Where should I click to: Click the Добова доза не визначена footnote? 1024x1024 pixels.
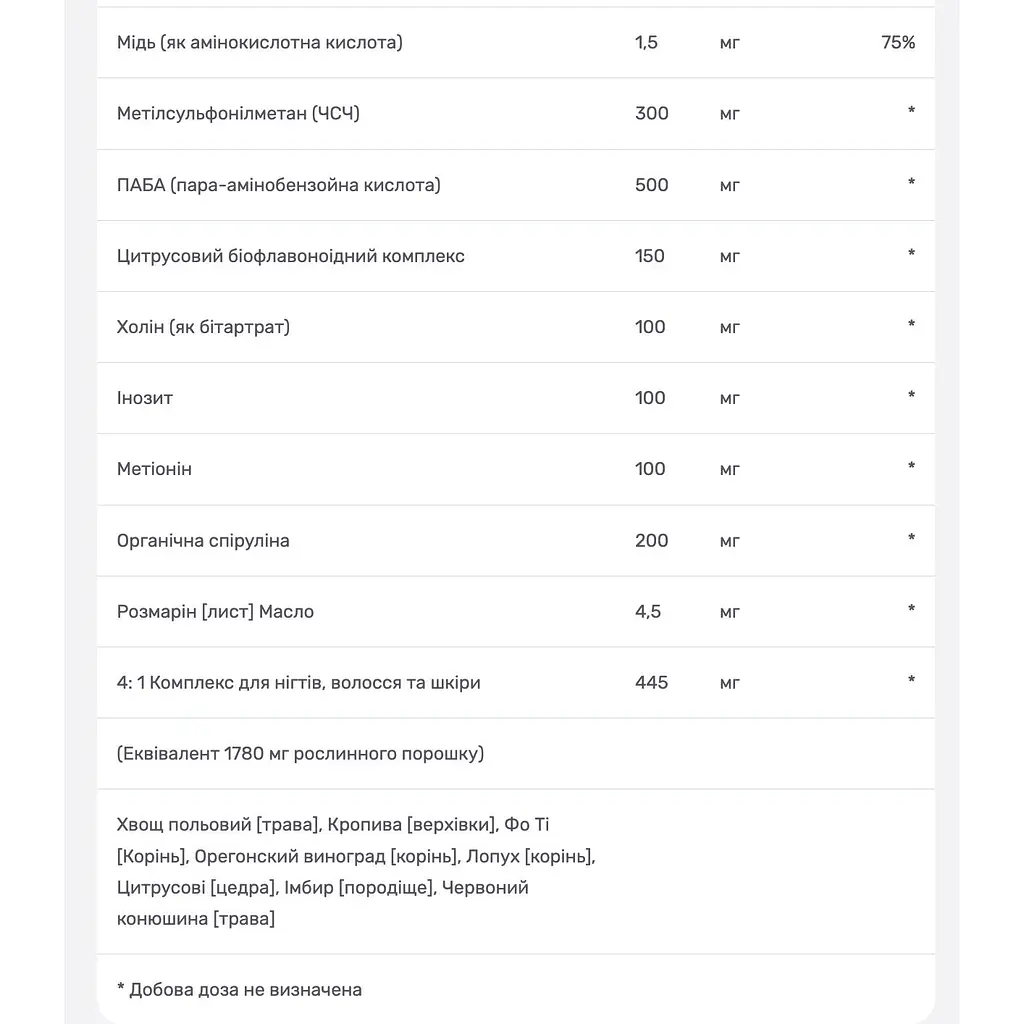point(239,989)
